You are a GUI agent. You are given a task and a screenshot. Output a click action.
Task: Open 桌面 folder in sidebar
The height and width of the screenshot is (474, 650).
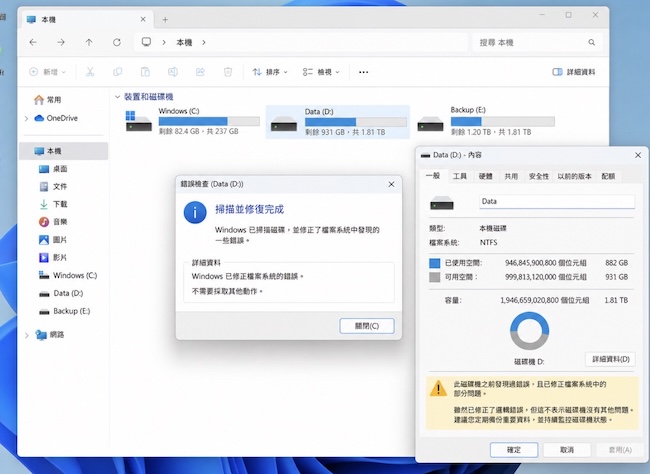(x=53, y=169)
